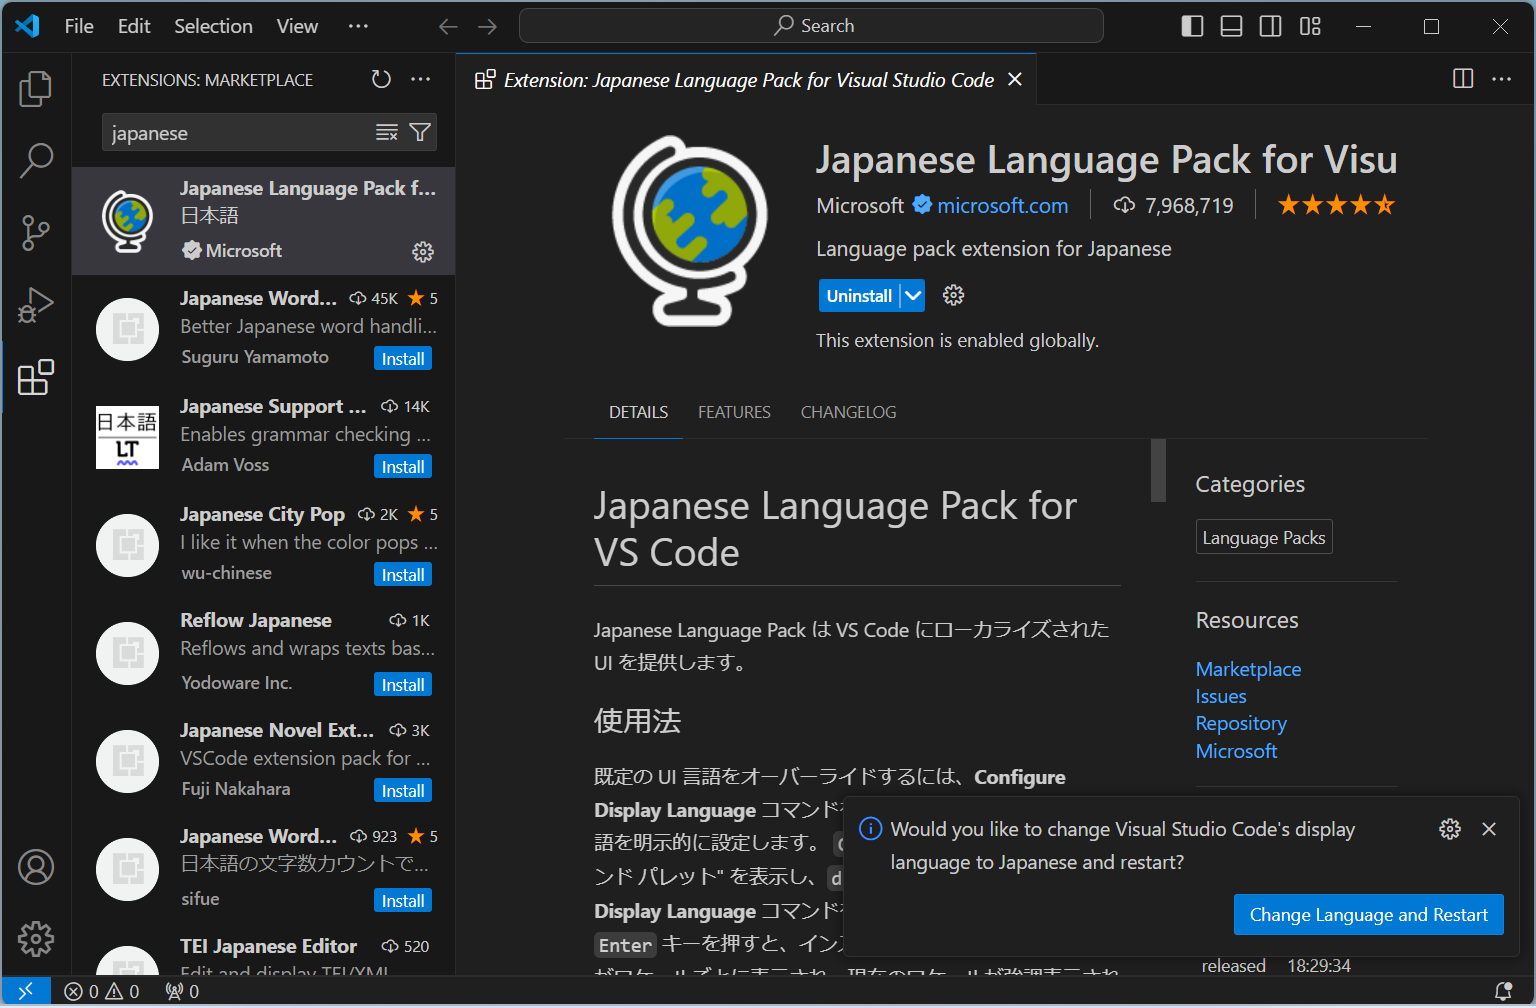Open the Search sidebar icon
Image resolution: width=1536 pixels, height=1008 pixels.
(36, 160)
